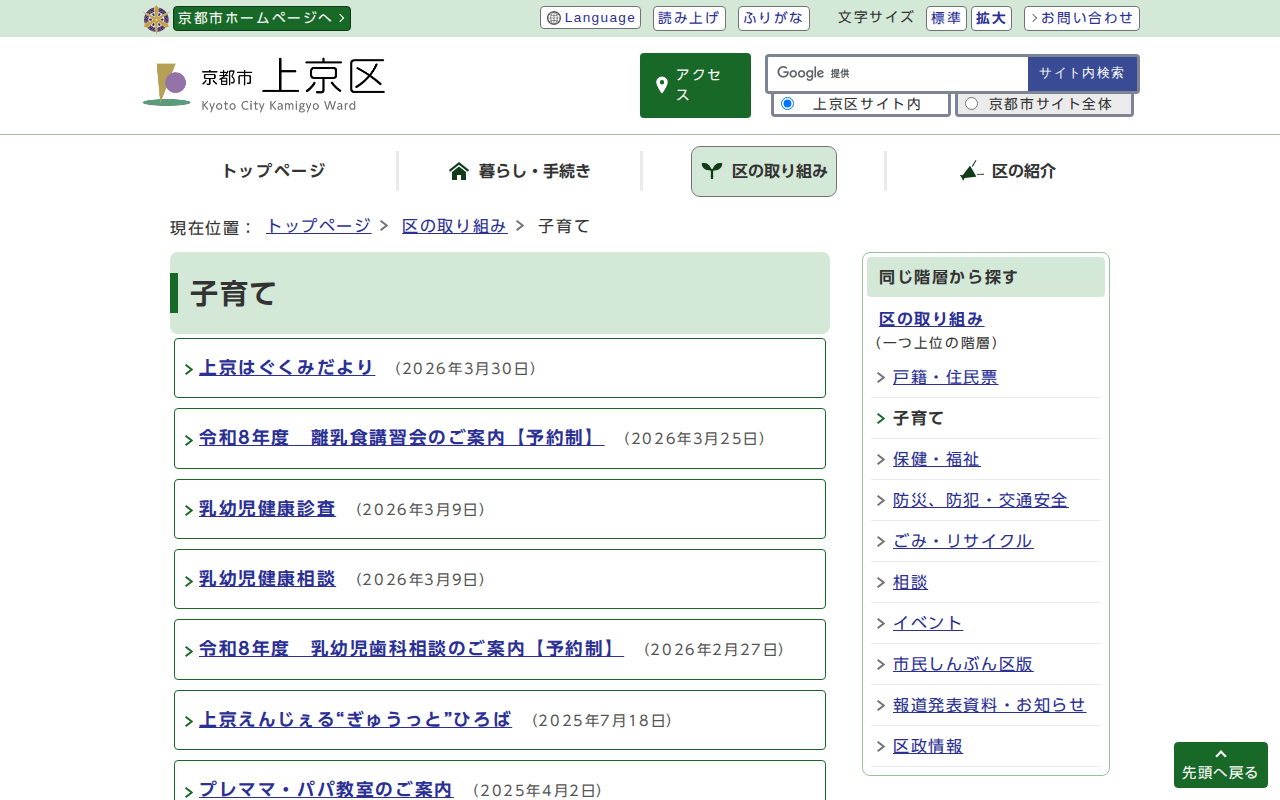Click 区の取り組み in the breadcrumb
This screenshot has height=800, width=1280.
pyautogui.click(x=454, y=226)
